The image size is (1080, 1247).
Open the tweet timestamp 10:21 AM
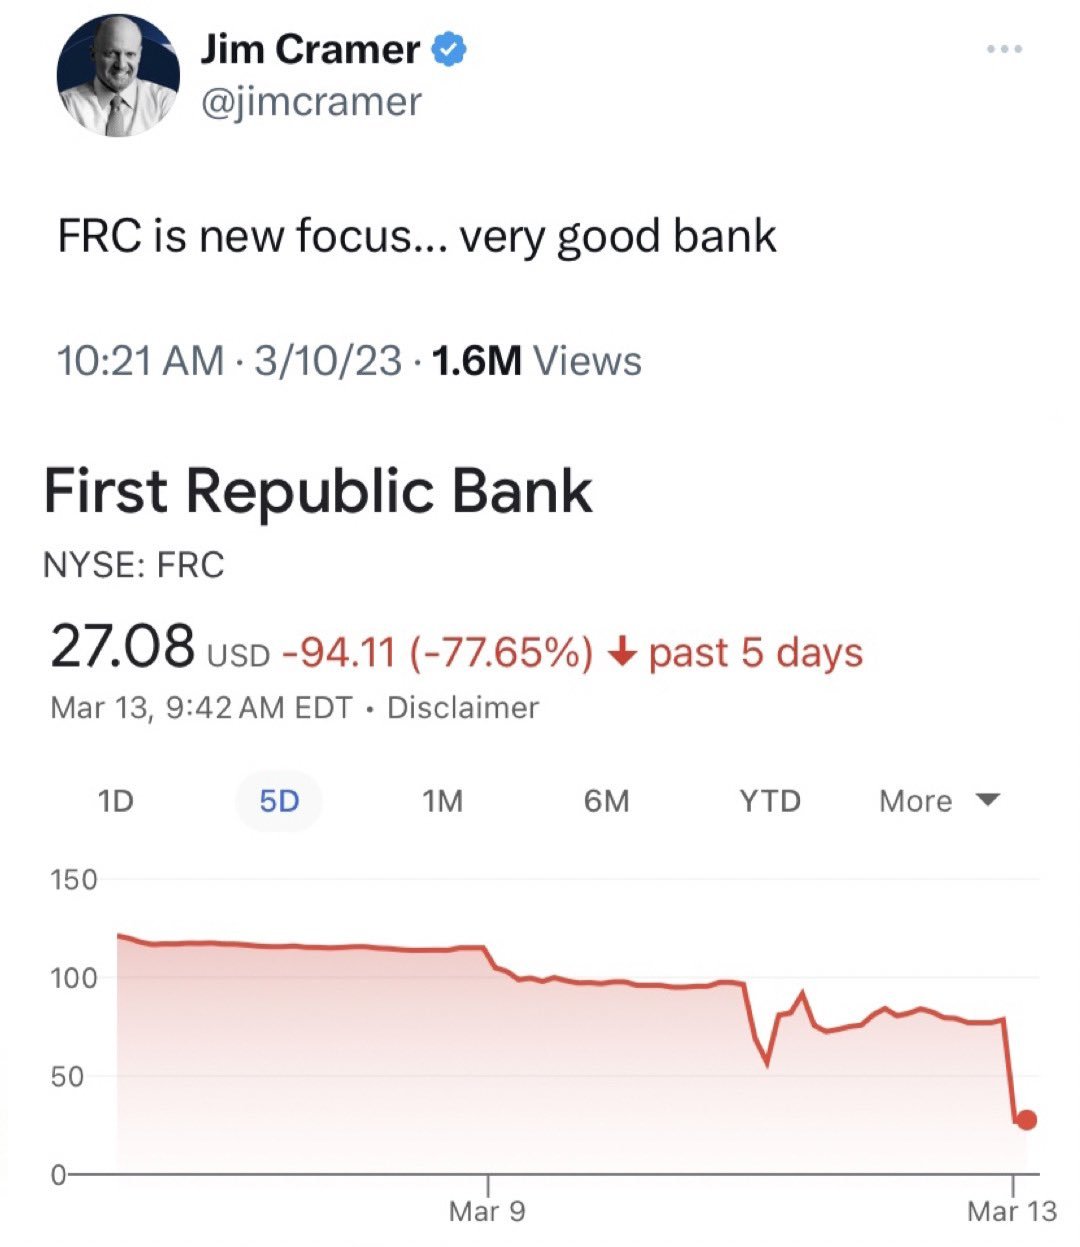[140, 361]
